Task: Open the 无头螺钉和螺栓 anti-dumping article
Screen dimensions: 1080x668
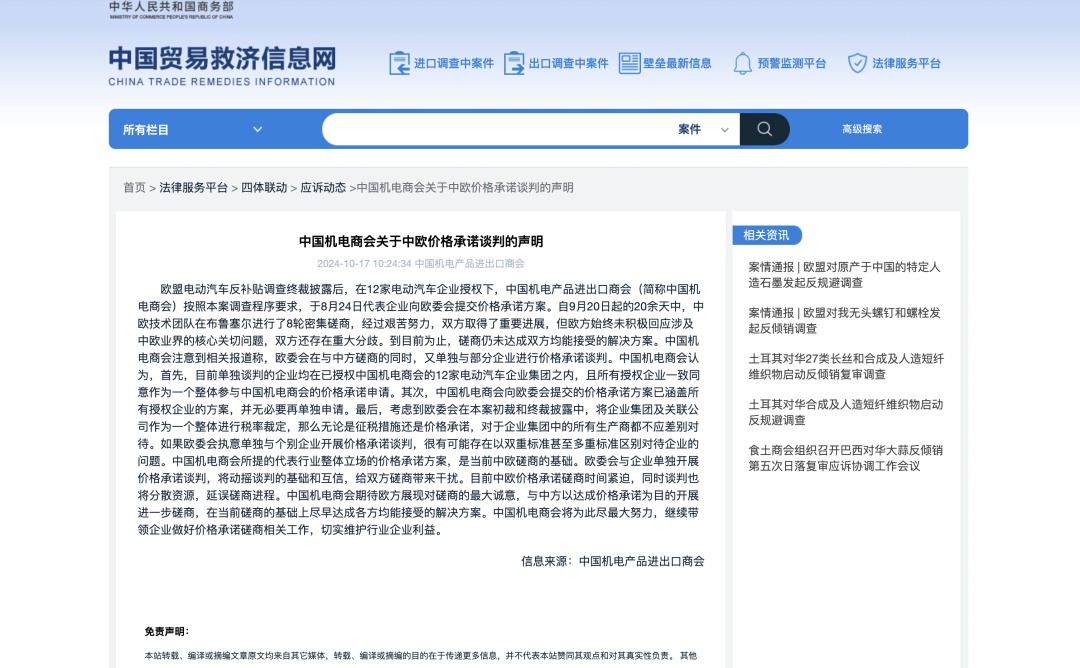Action: pos(845,320)
